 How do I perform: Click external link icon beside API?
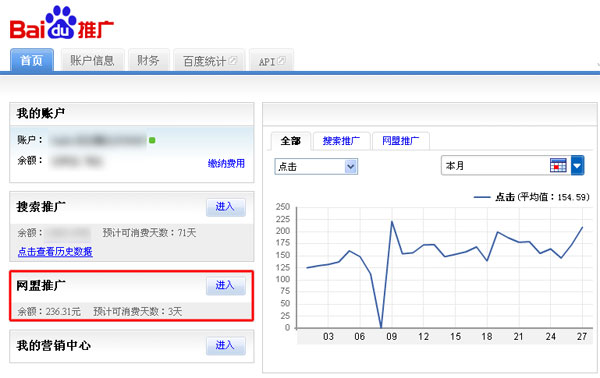pos(281,60)
